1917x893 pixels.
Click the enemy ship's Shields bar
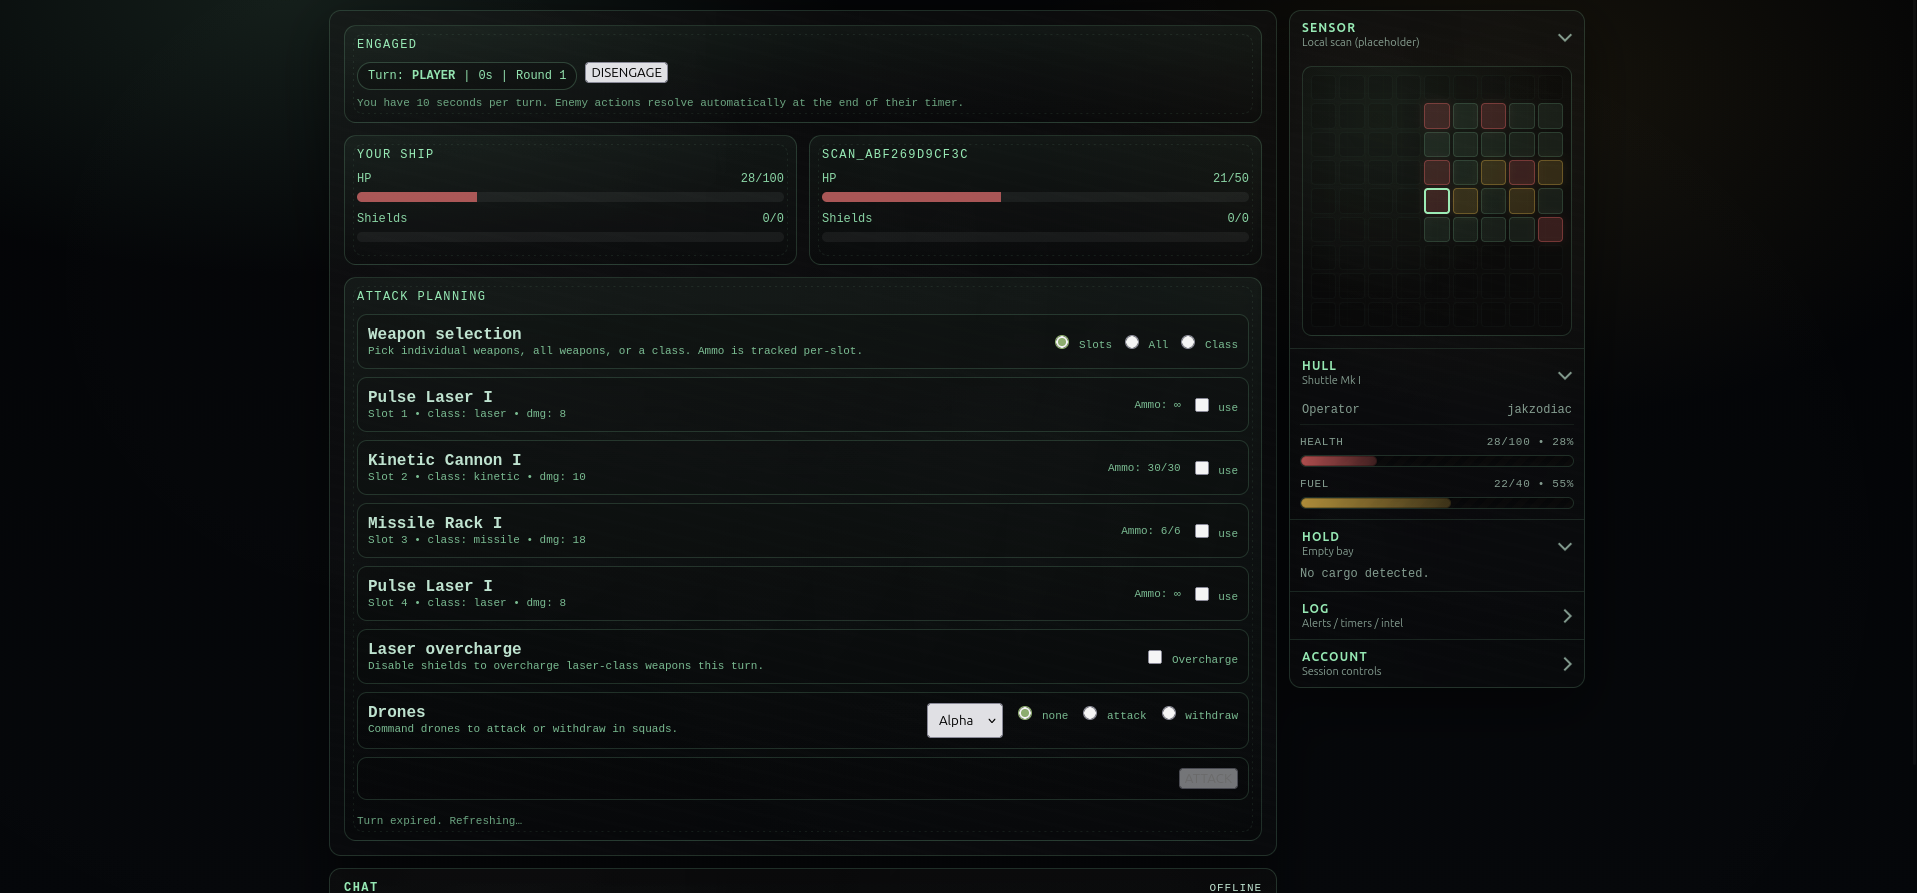click(1035, 237)
